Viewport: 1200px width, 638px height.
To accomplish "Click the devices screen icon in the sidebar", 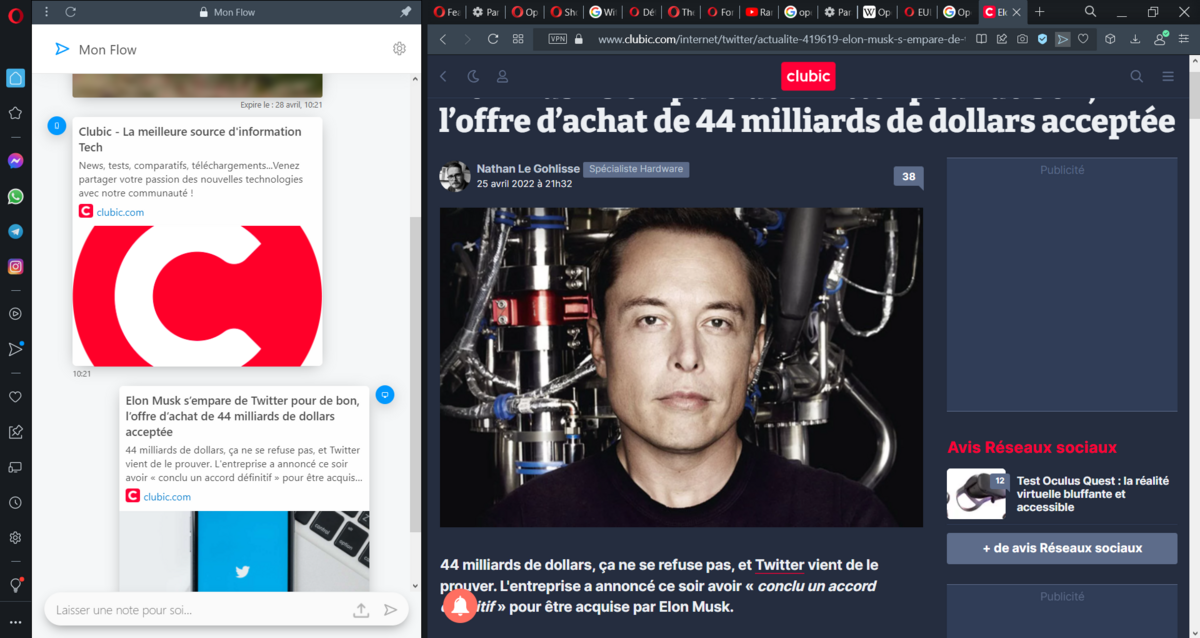I will (15, 467).
